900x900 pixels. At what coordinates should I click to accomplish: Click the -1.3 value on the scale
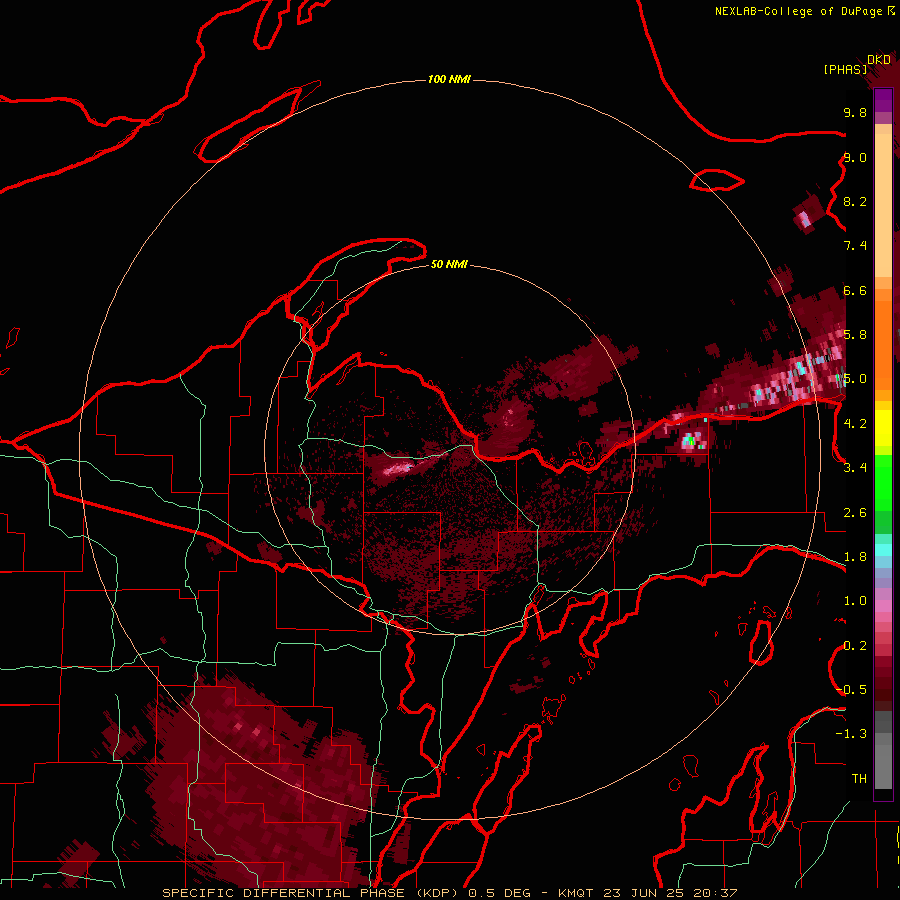pos(851,734)
